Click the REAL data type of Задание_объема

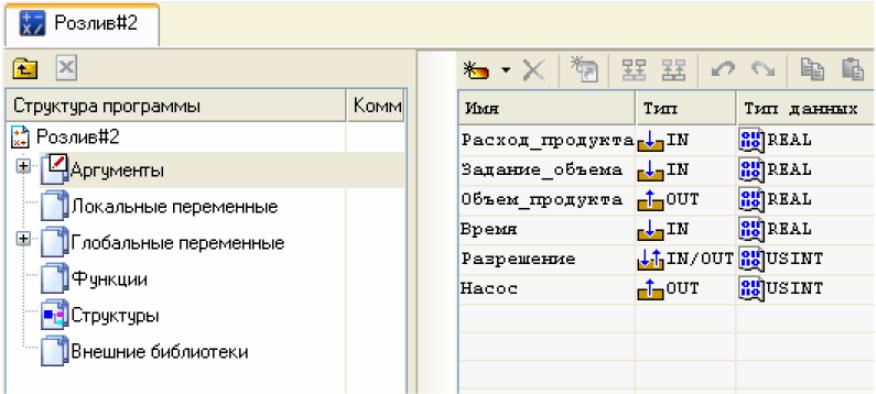[x=806, y=170]
